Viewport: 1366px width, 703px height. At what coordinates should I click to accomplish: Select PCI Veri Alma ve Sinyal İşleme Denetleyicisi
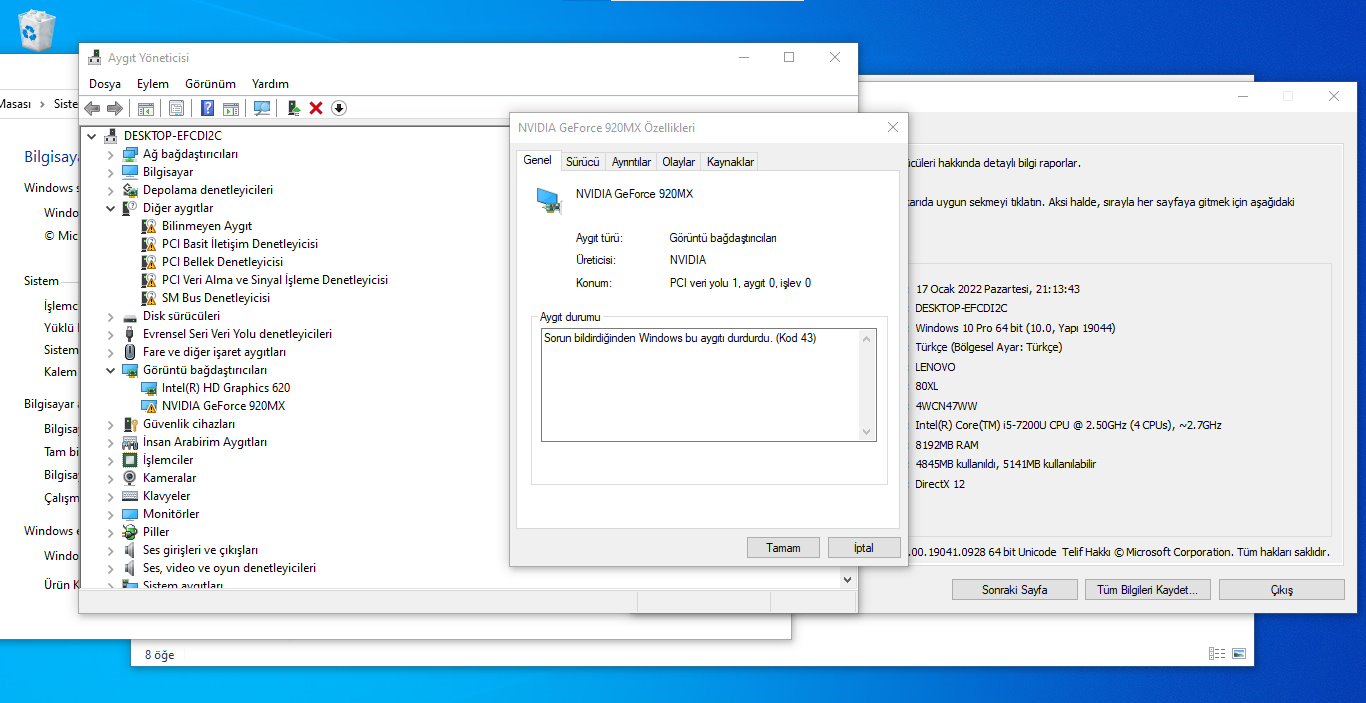coord(275,280)
